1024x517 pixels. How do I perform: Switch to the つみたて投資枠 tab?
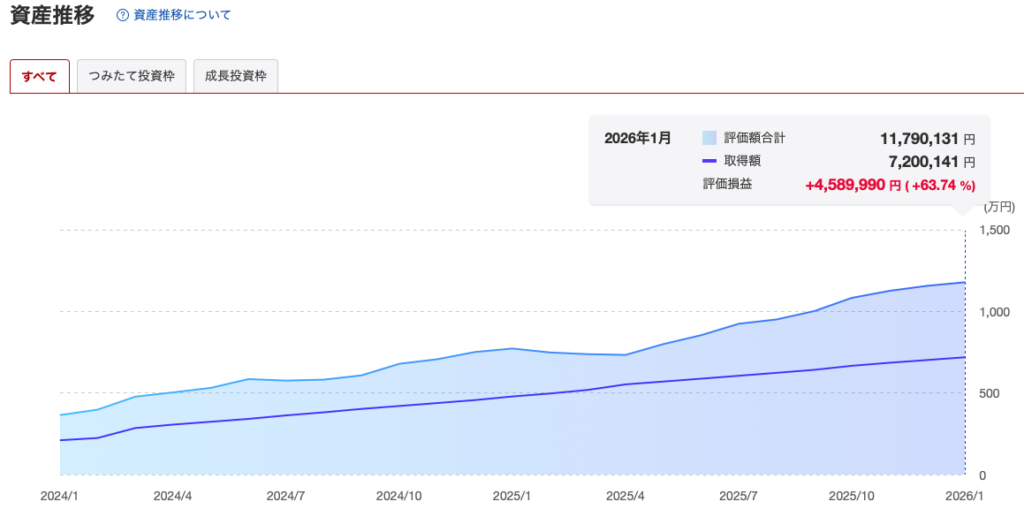click(131, 77)
